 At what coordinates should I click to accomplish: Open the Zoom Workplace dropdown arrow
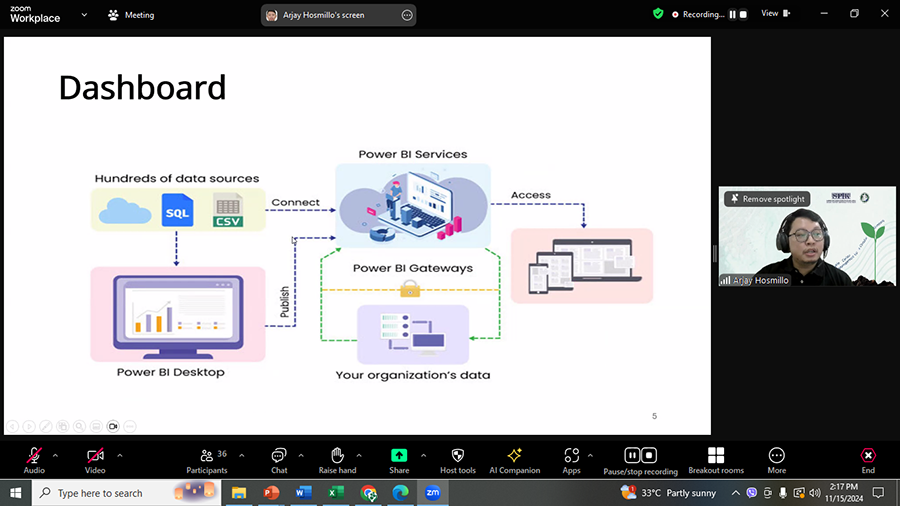[84, 15]
